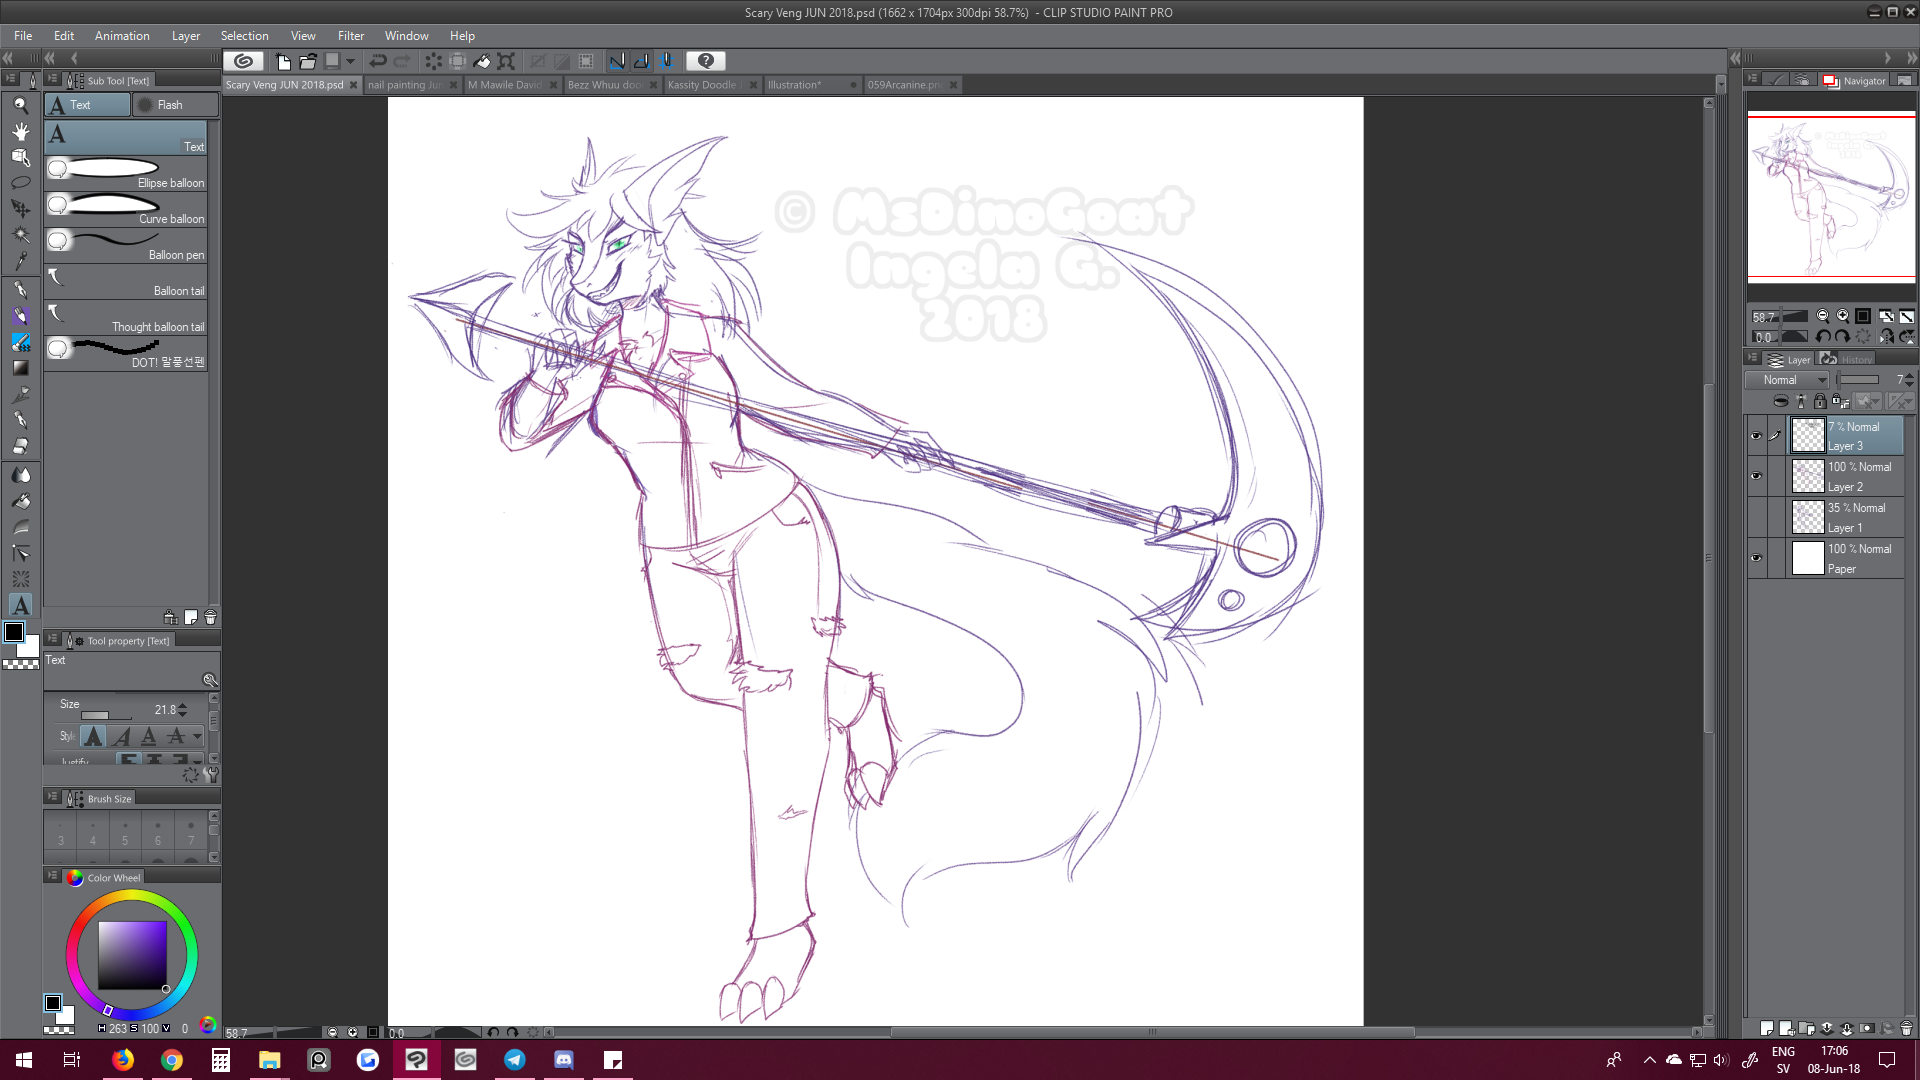Switch to the History tab
1920x1080 pixels.
[x=1848, y=360]
